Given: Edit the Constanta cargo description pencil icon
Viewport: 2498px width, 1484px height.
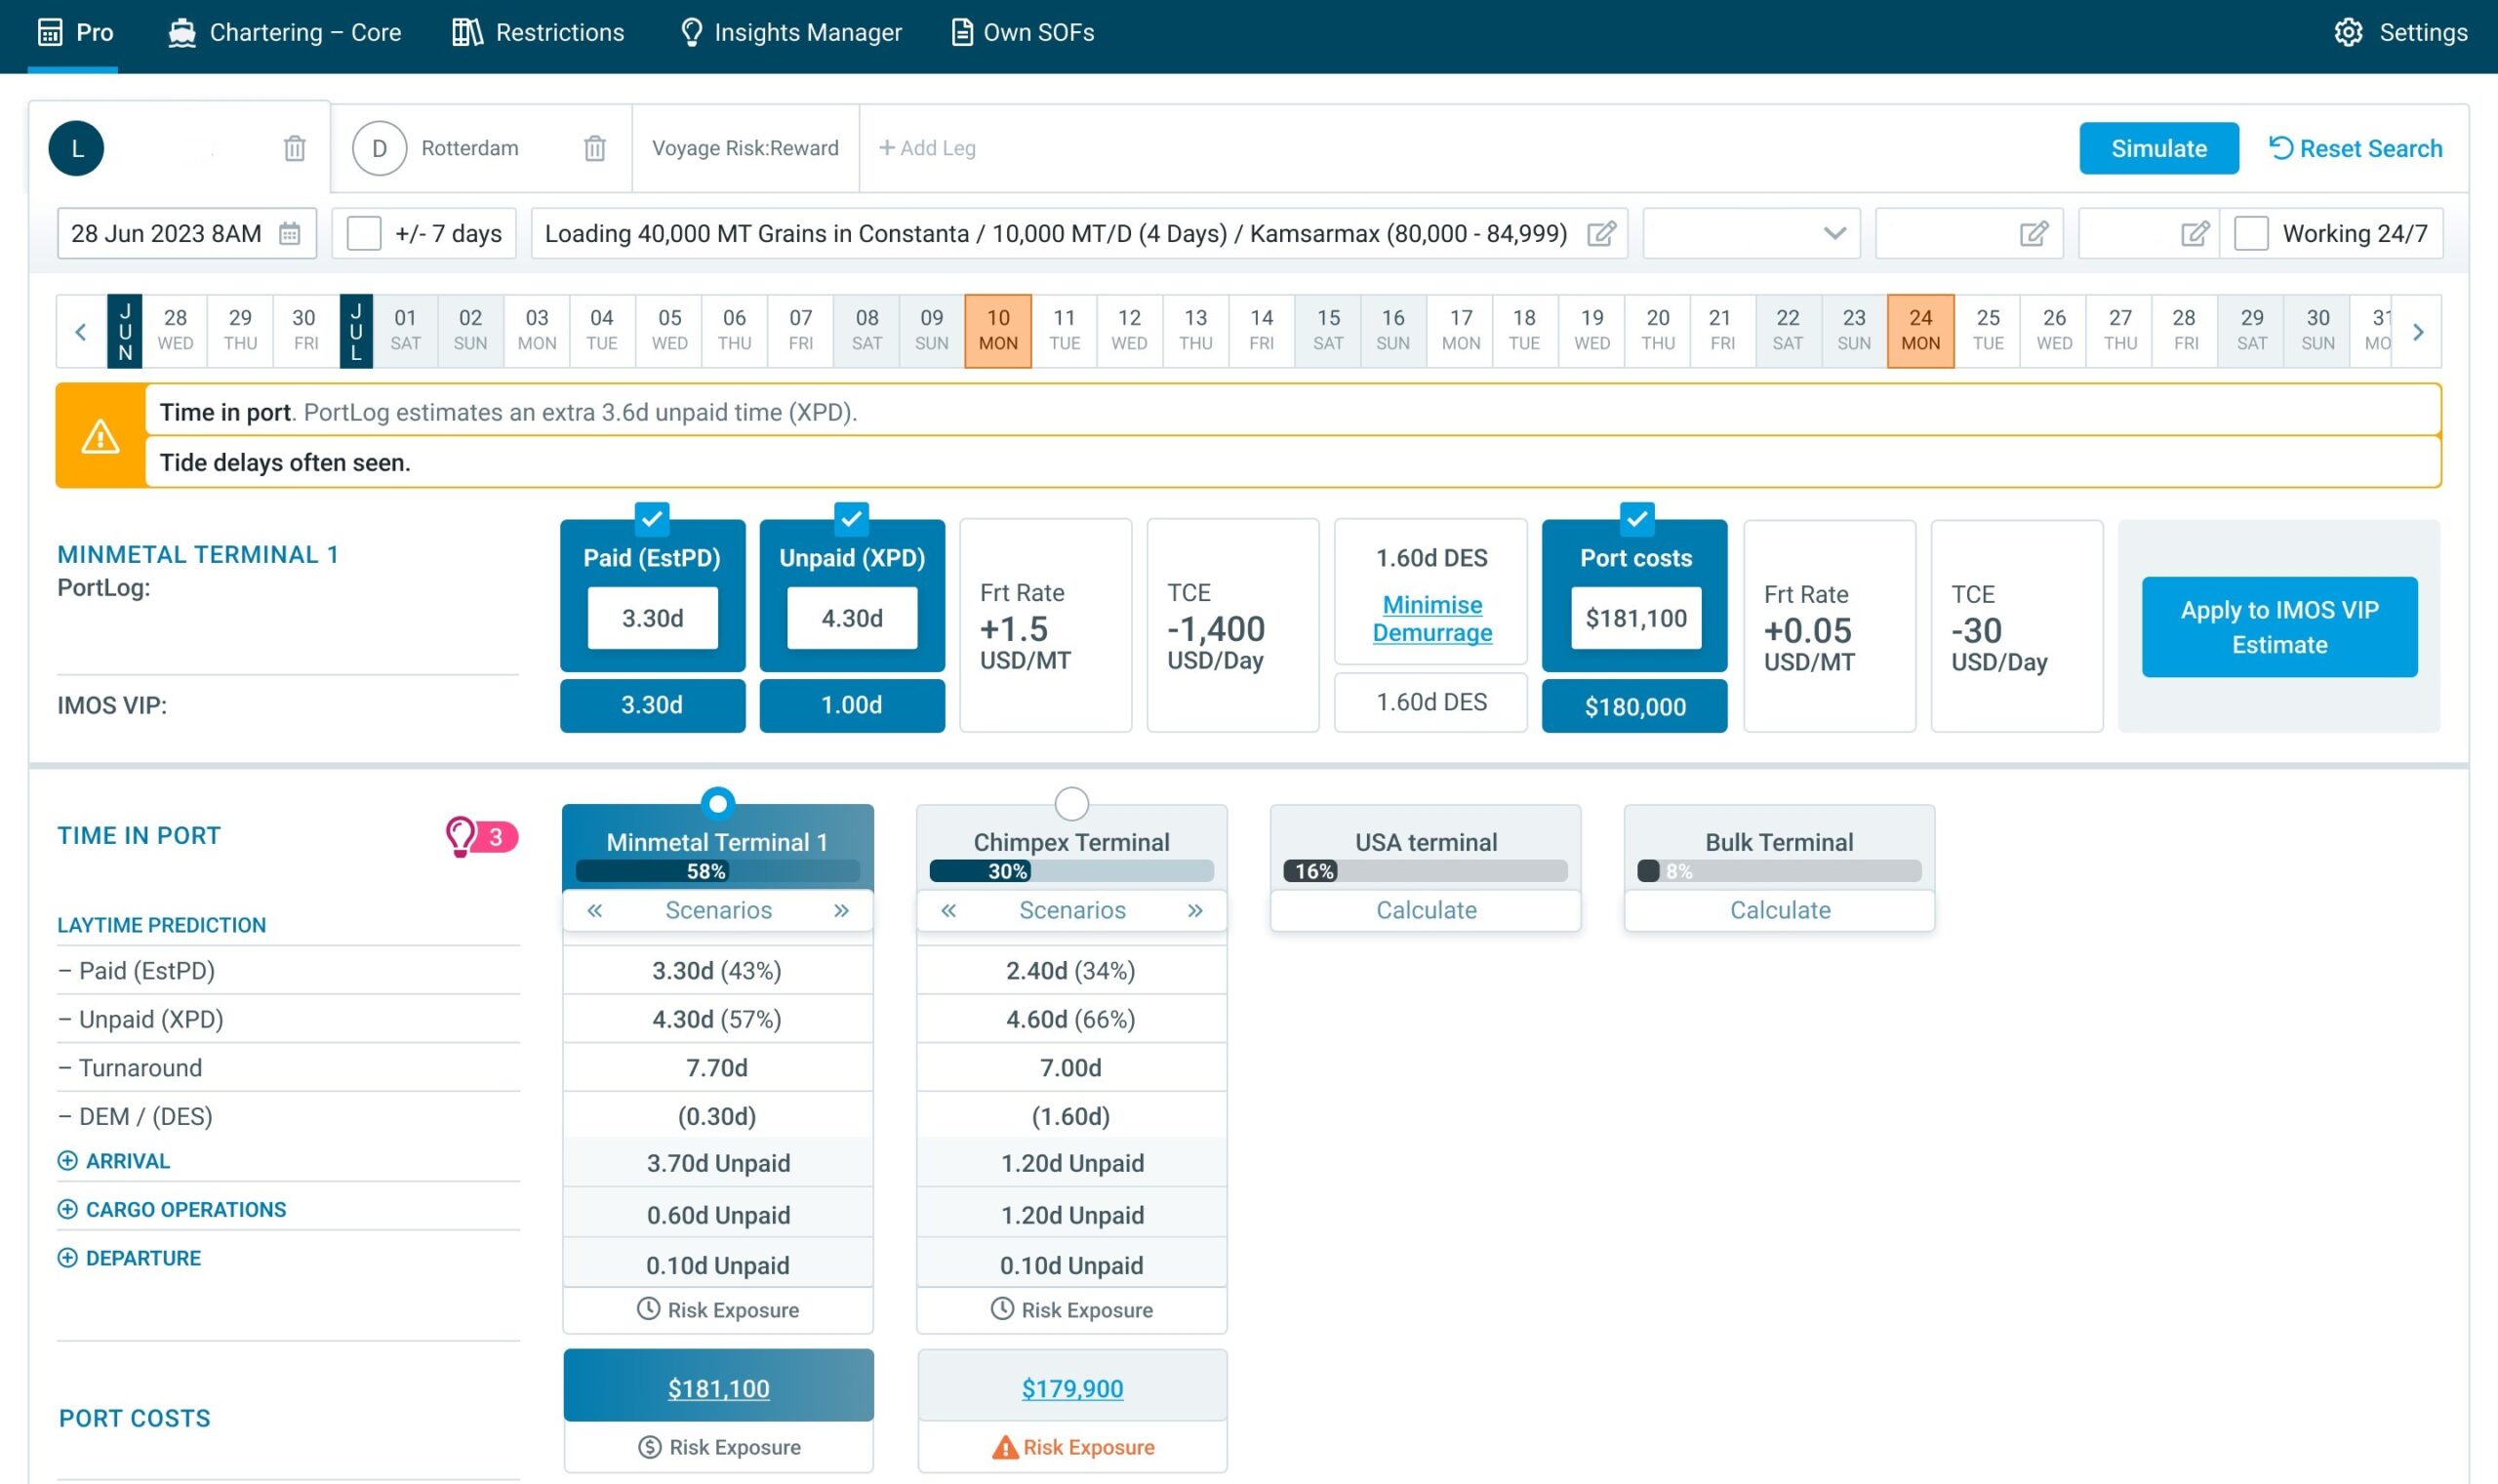Looking at the screenshot, I should (1601, 233).
